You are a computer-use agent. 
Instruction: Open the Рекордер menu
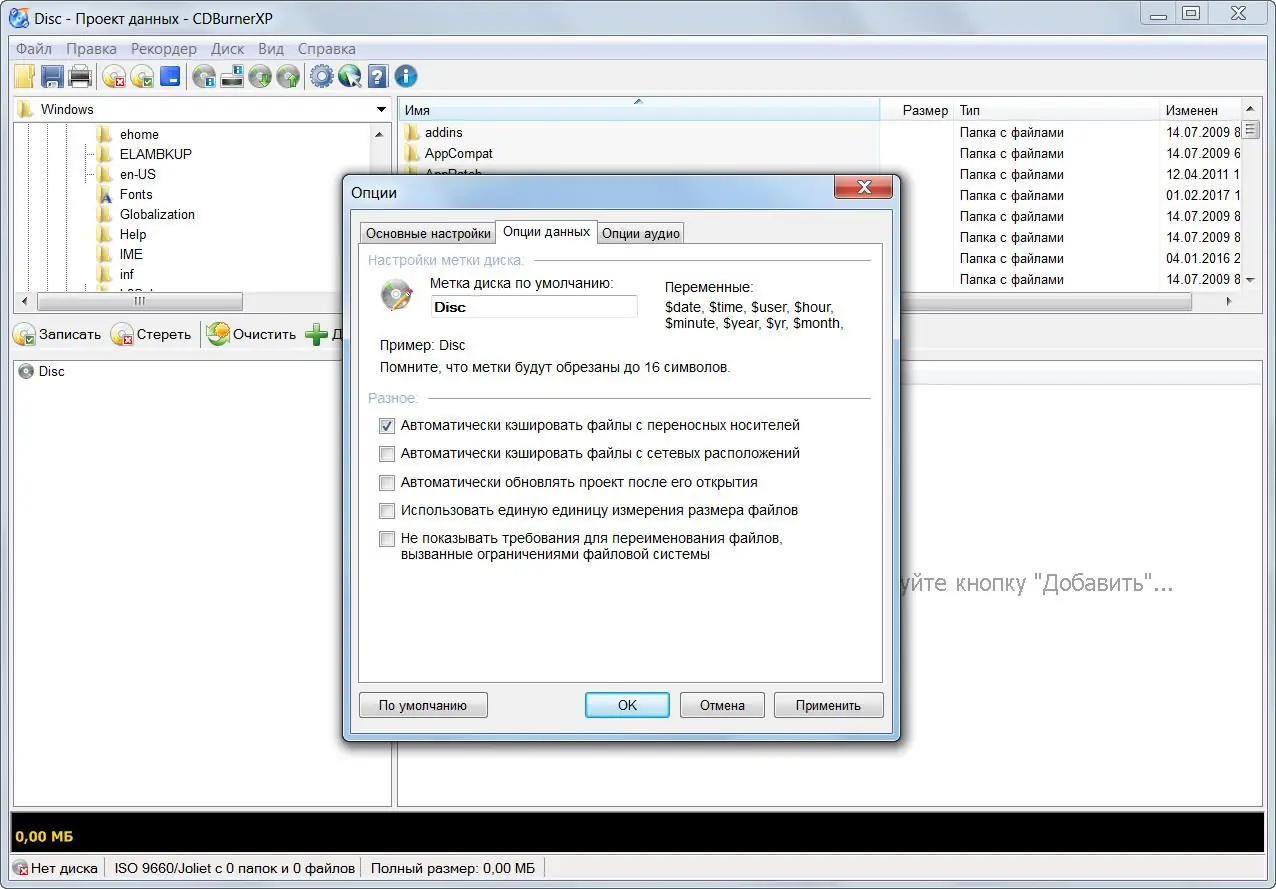164,48
